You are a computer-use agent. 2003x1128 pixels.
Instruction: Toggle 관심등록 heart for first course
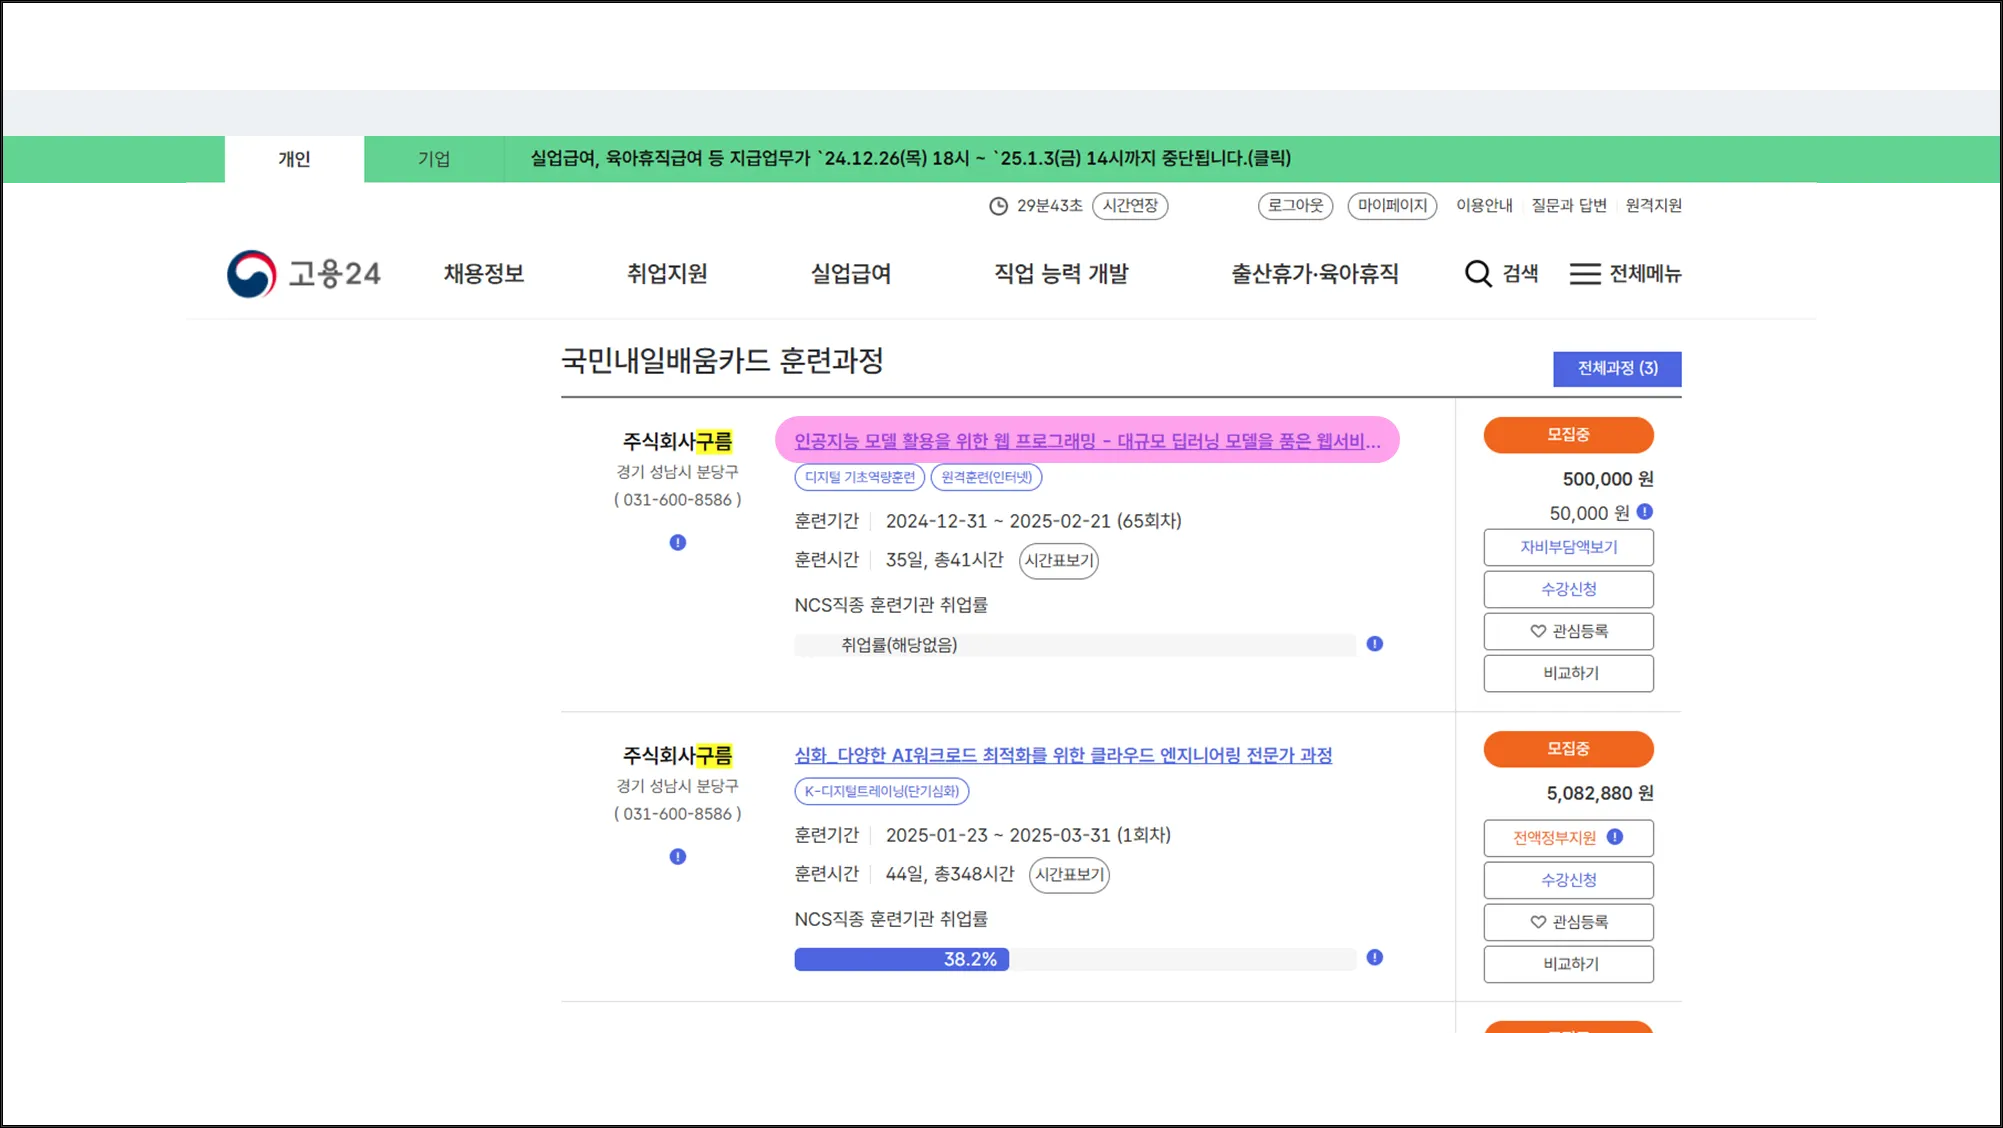[x=1538, y=631]
